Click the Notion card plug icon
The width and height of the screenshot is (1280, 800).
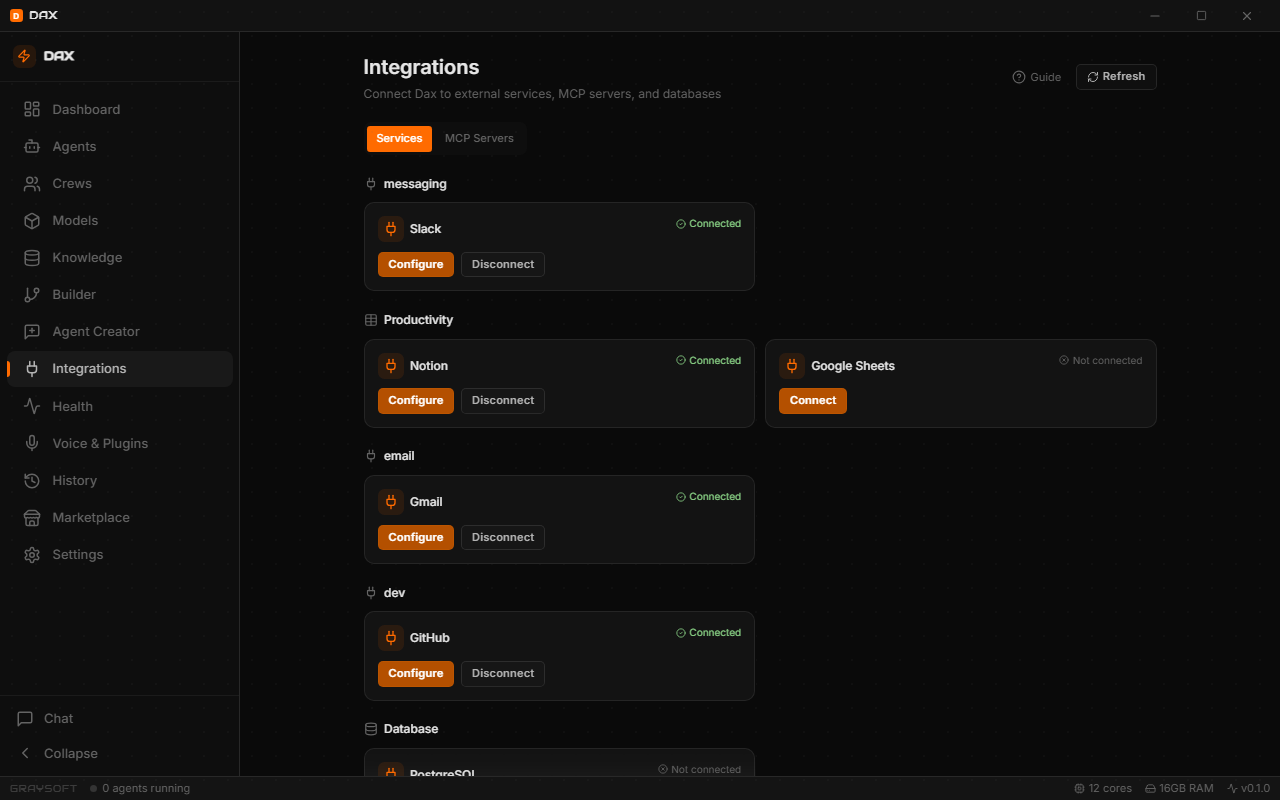[x=391, y=366]
